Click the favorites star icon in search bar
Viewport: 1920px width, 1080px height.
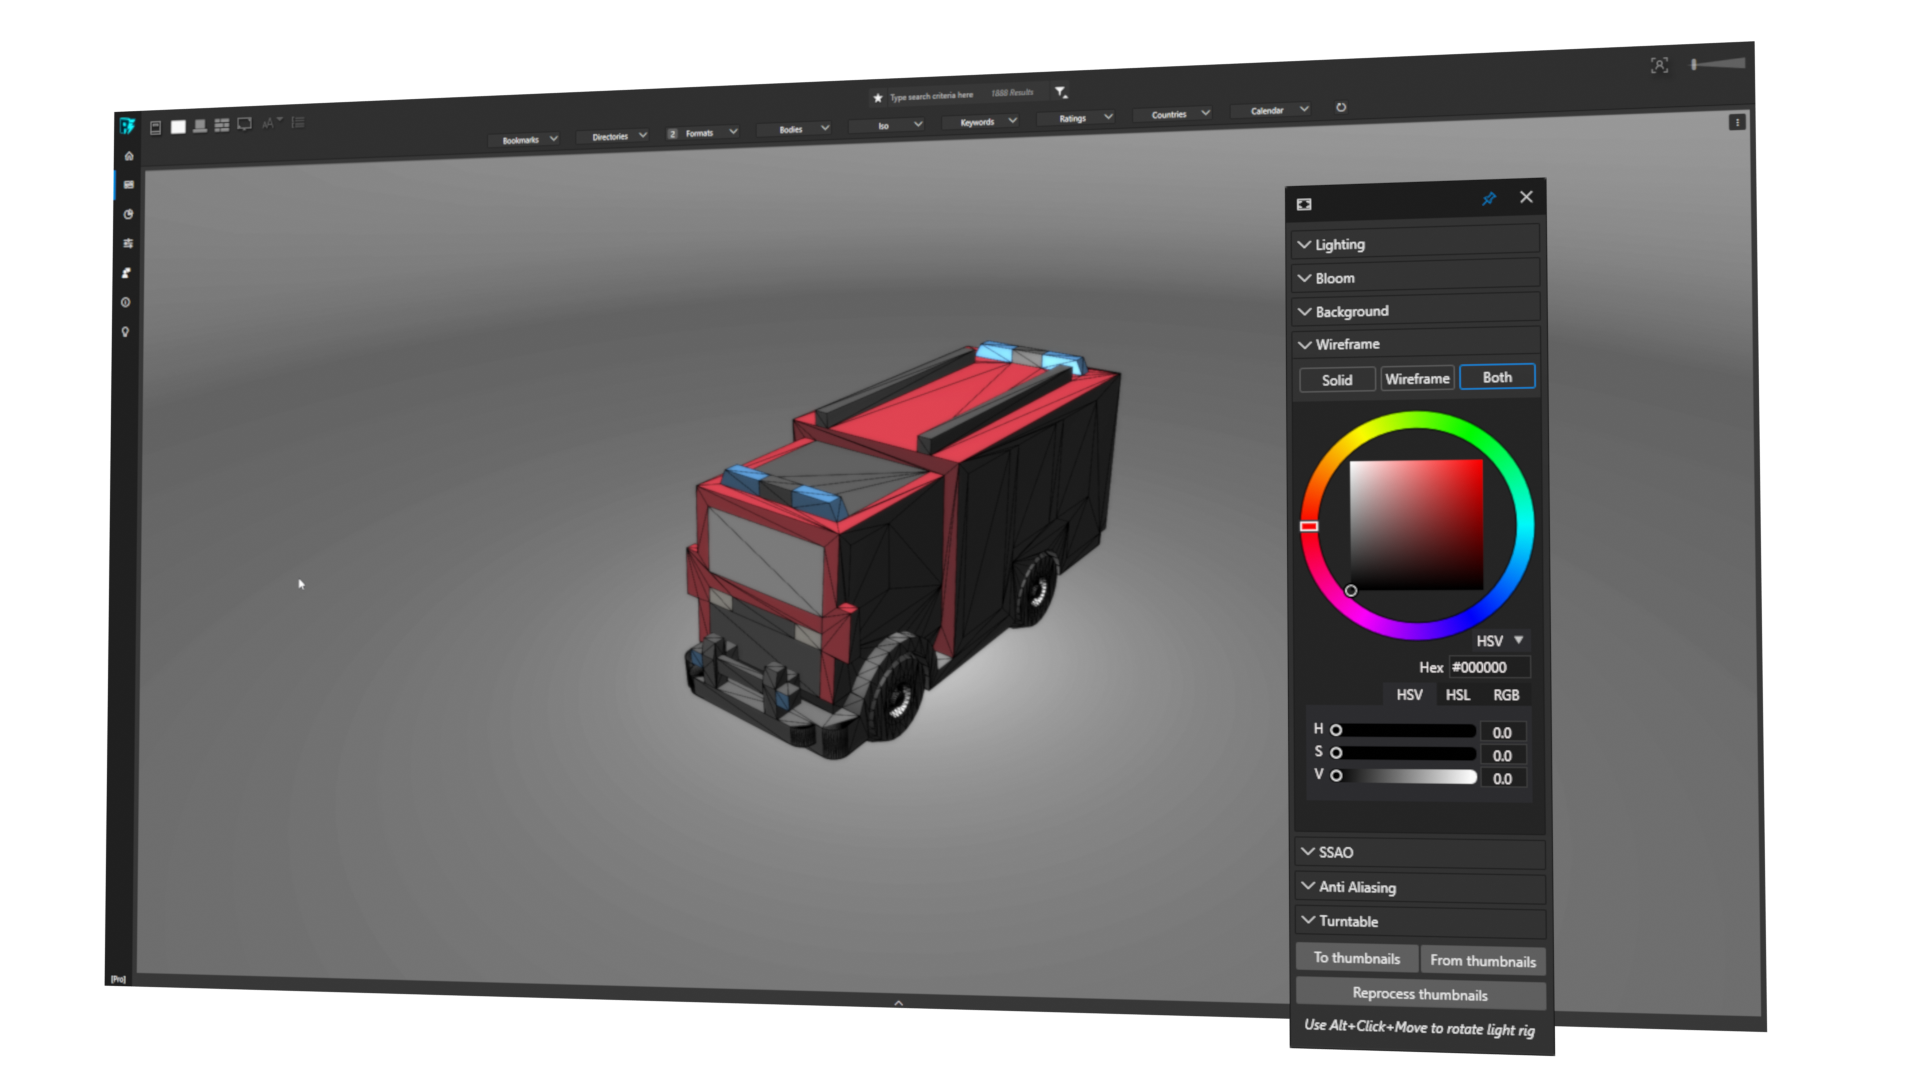[x=878, y=98]
